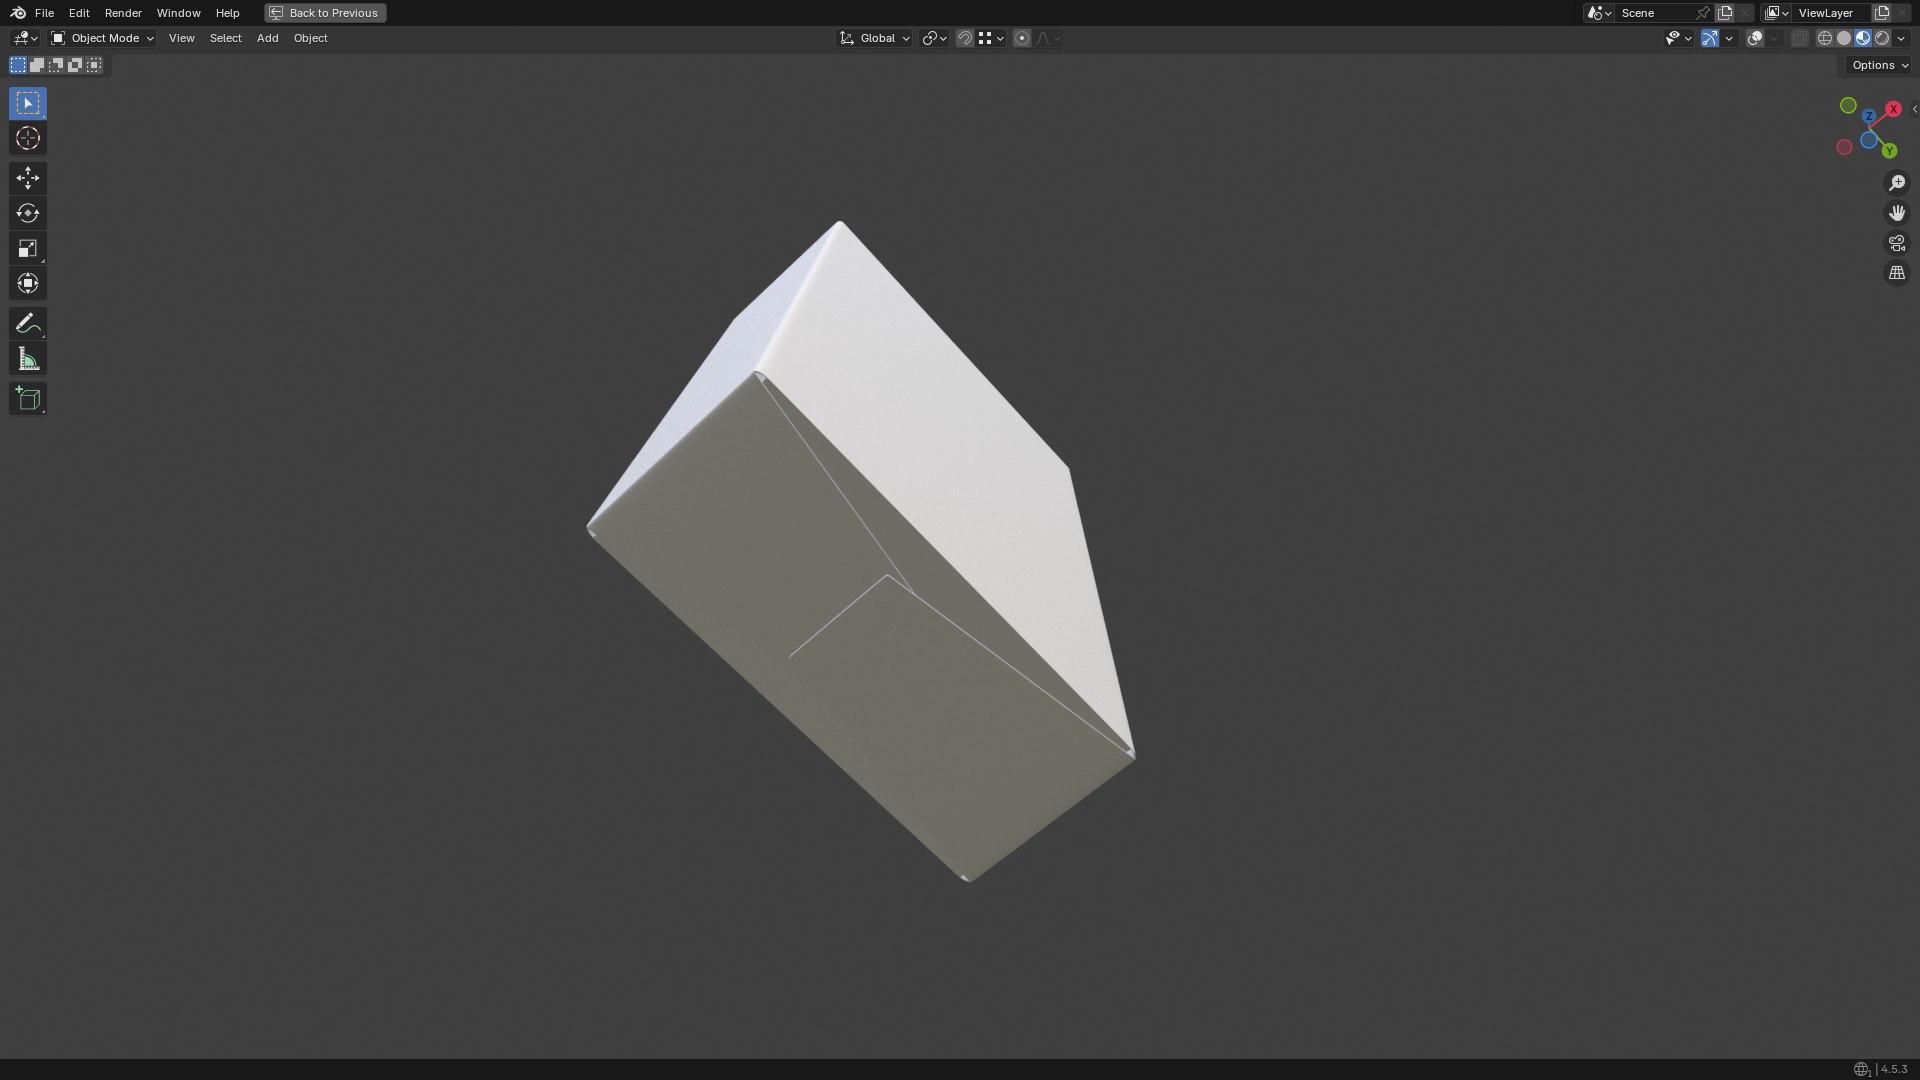Viewport: 1920px width, 1080px height.
Task: Select the Measure tool
Action: click(x=27, y=359)
